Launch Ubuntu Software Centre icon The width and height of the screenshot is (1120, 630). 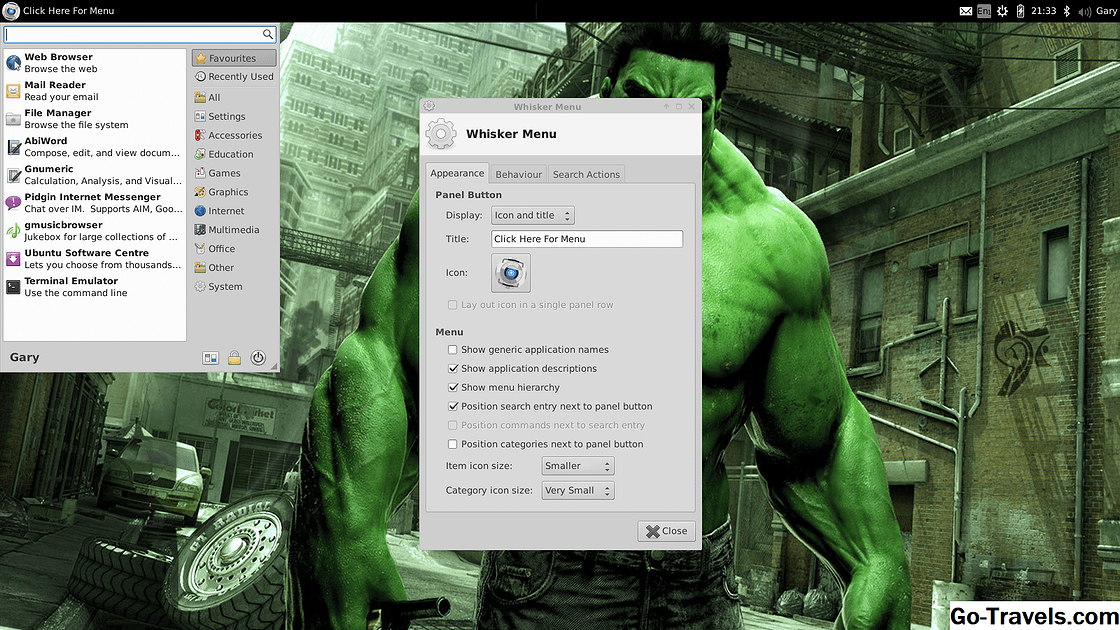(x=13, y=259)
